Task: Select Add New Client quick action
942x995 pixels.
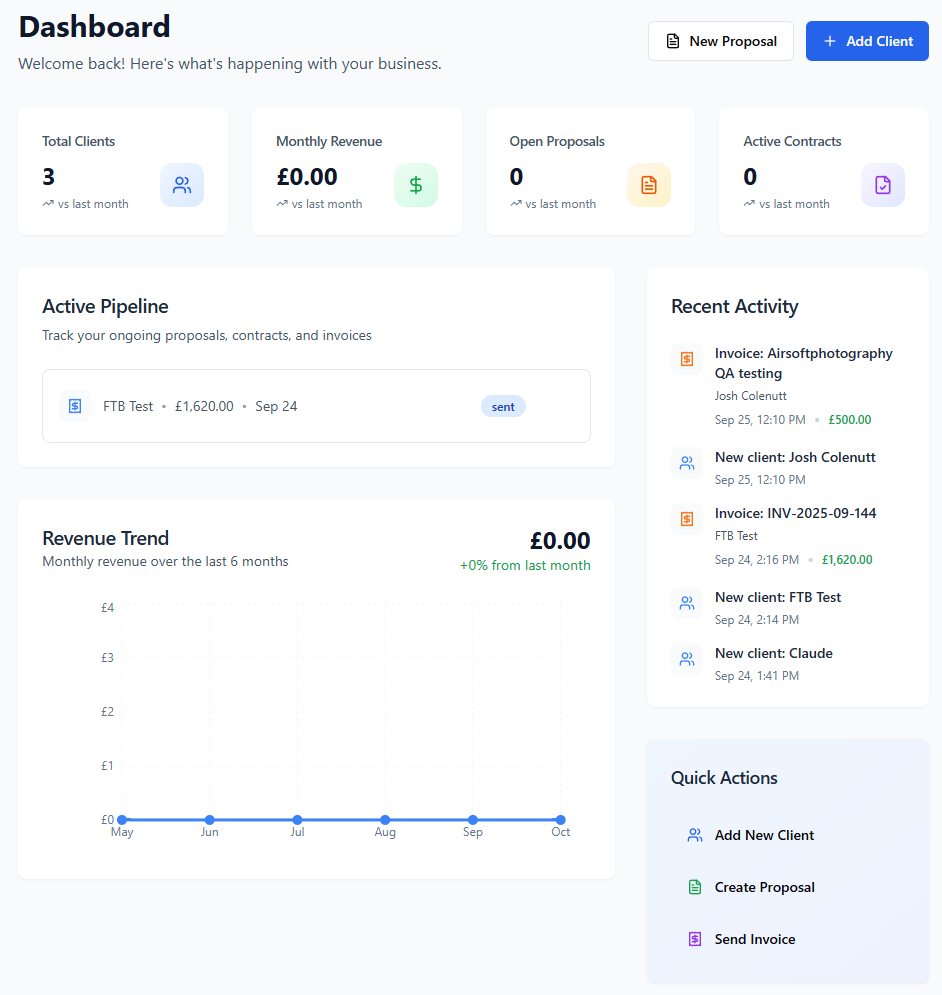Action: tap(764, 835)
